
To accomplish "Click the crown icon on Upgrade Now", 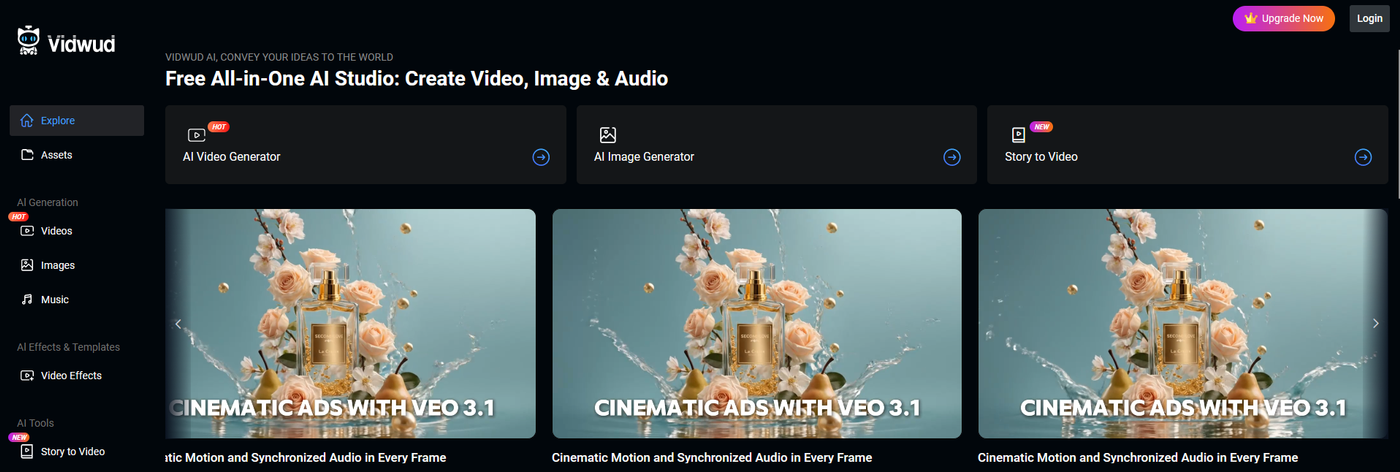I will [x=1251, y=18].
